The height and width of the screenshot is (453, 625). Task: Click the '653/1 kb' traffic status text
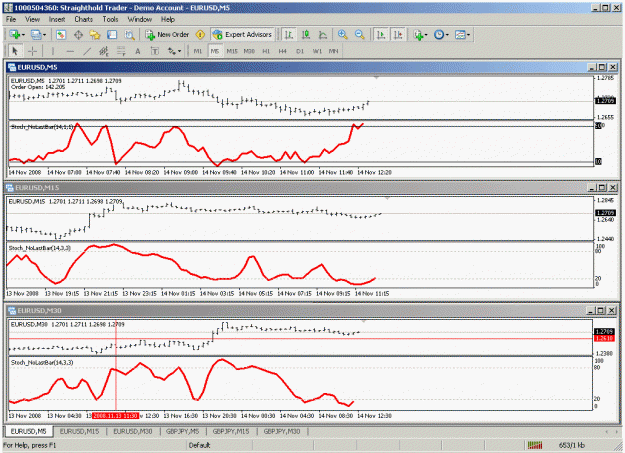572,445
